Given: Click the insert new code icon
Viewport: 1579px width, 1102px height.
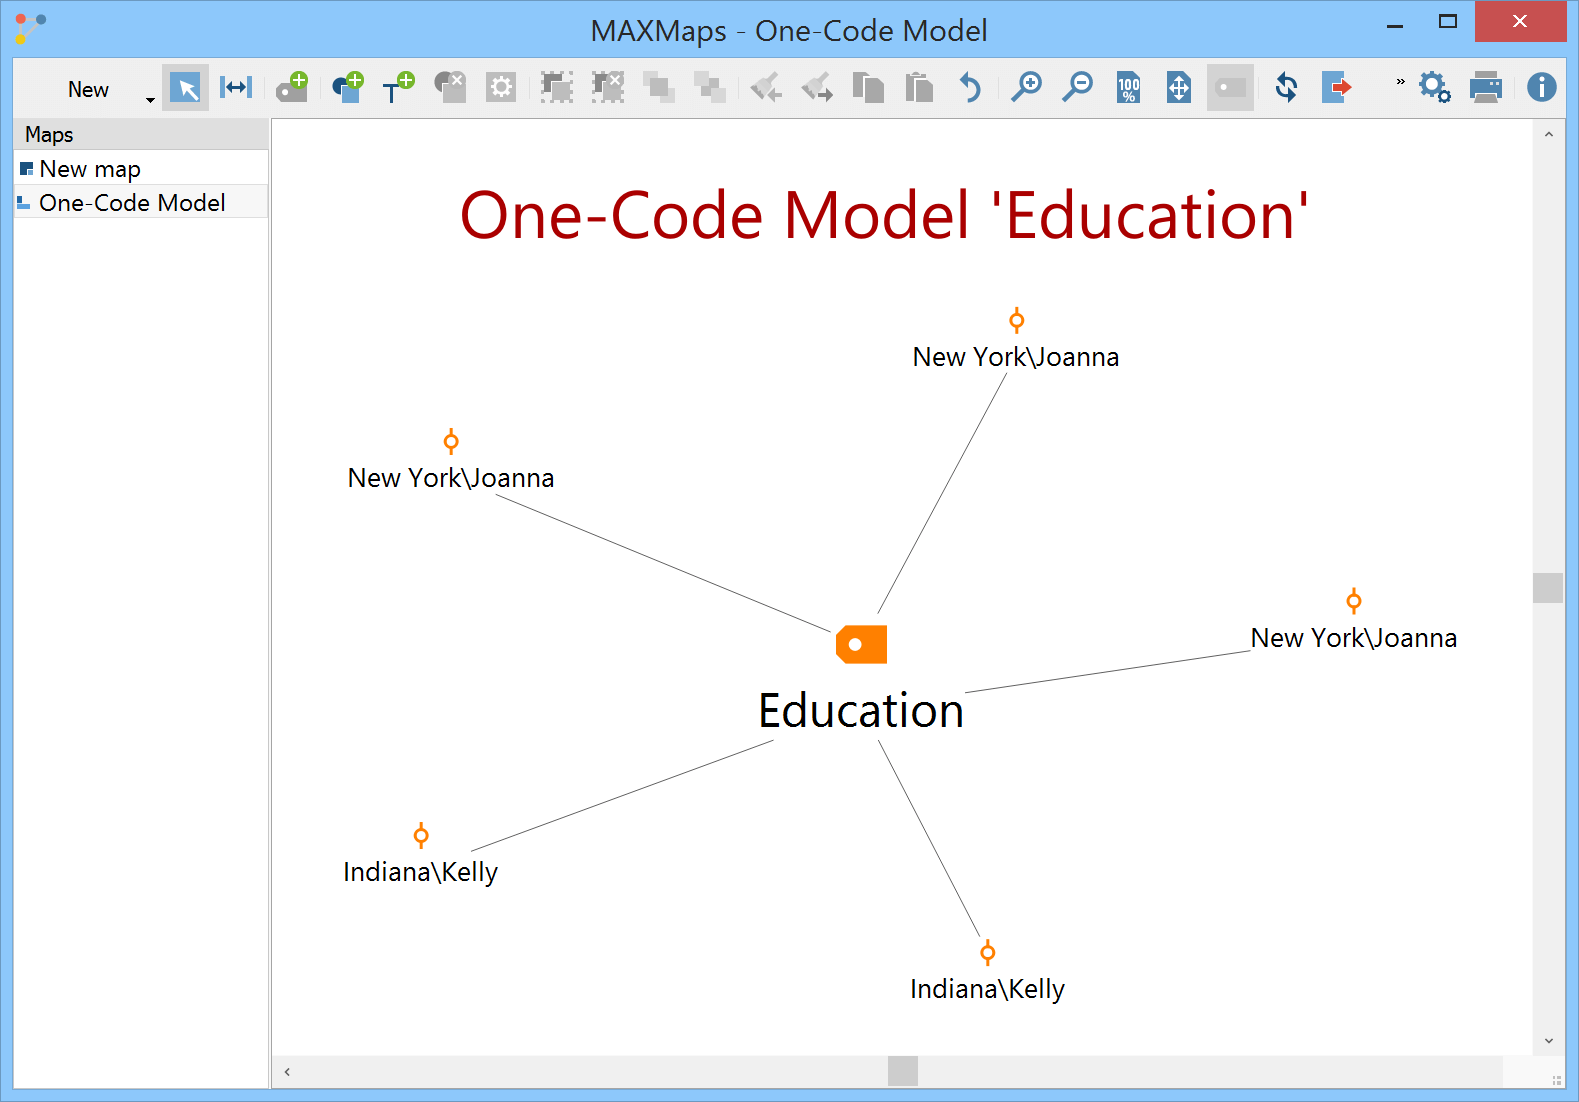Looking at the screenshot, I should [293, 88].
